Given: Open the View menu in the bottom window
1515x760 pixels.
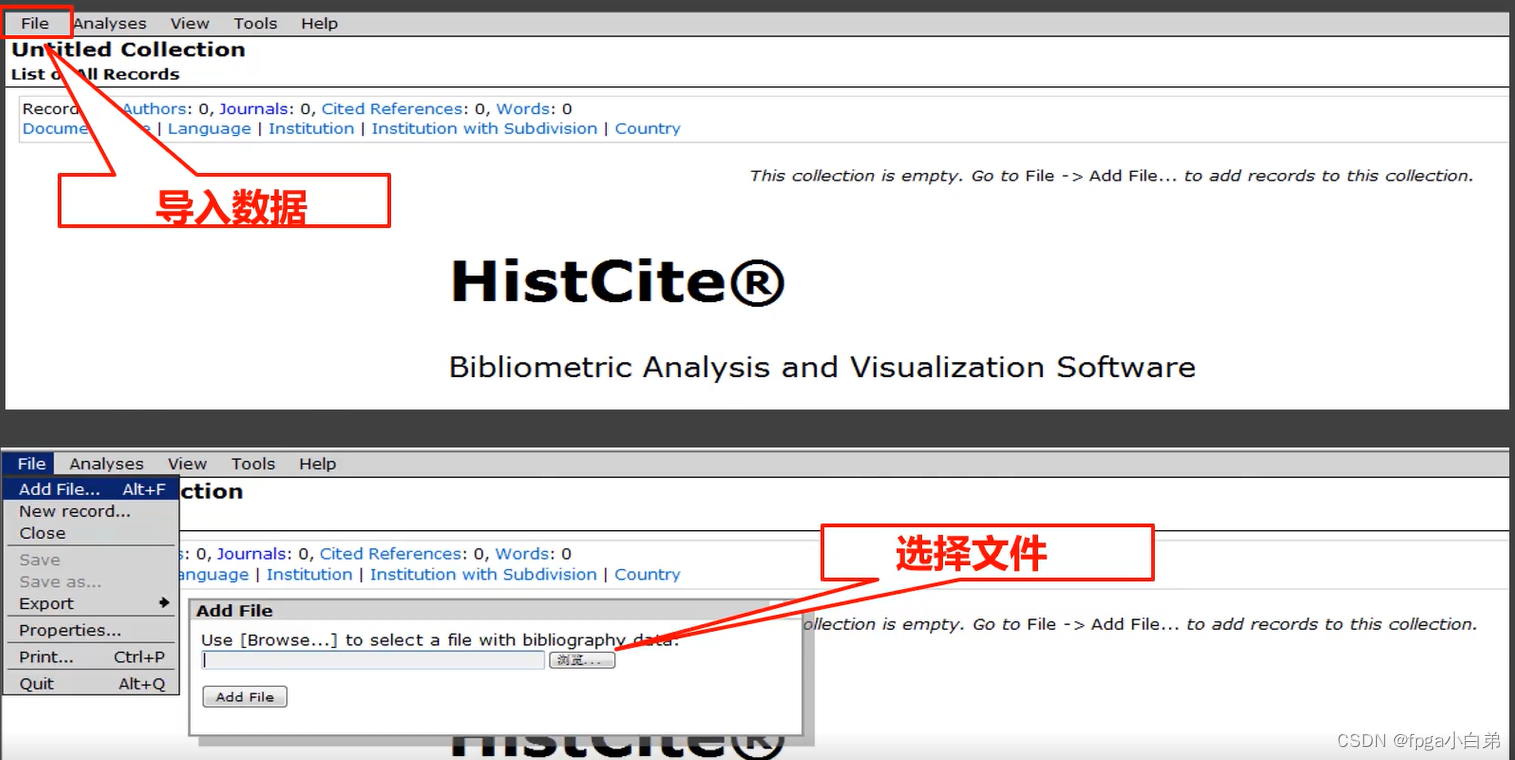Looking at the screenshot, I should coord(187,464).
